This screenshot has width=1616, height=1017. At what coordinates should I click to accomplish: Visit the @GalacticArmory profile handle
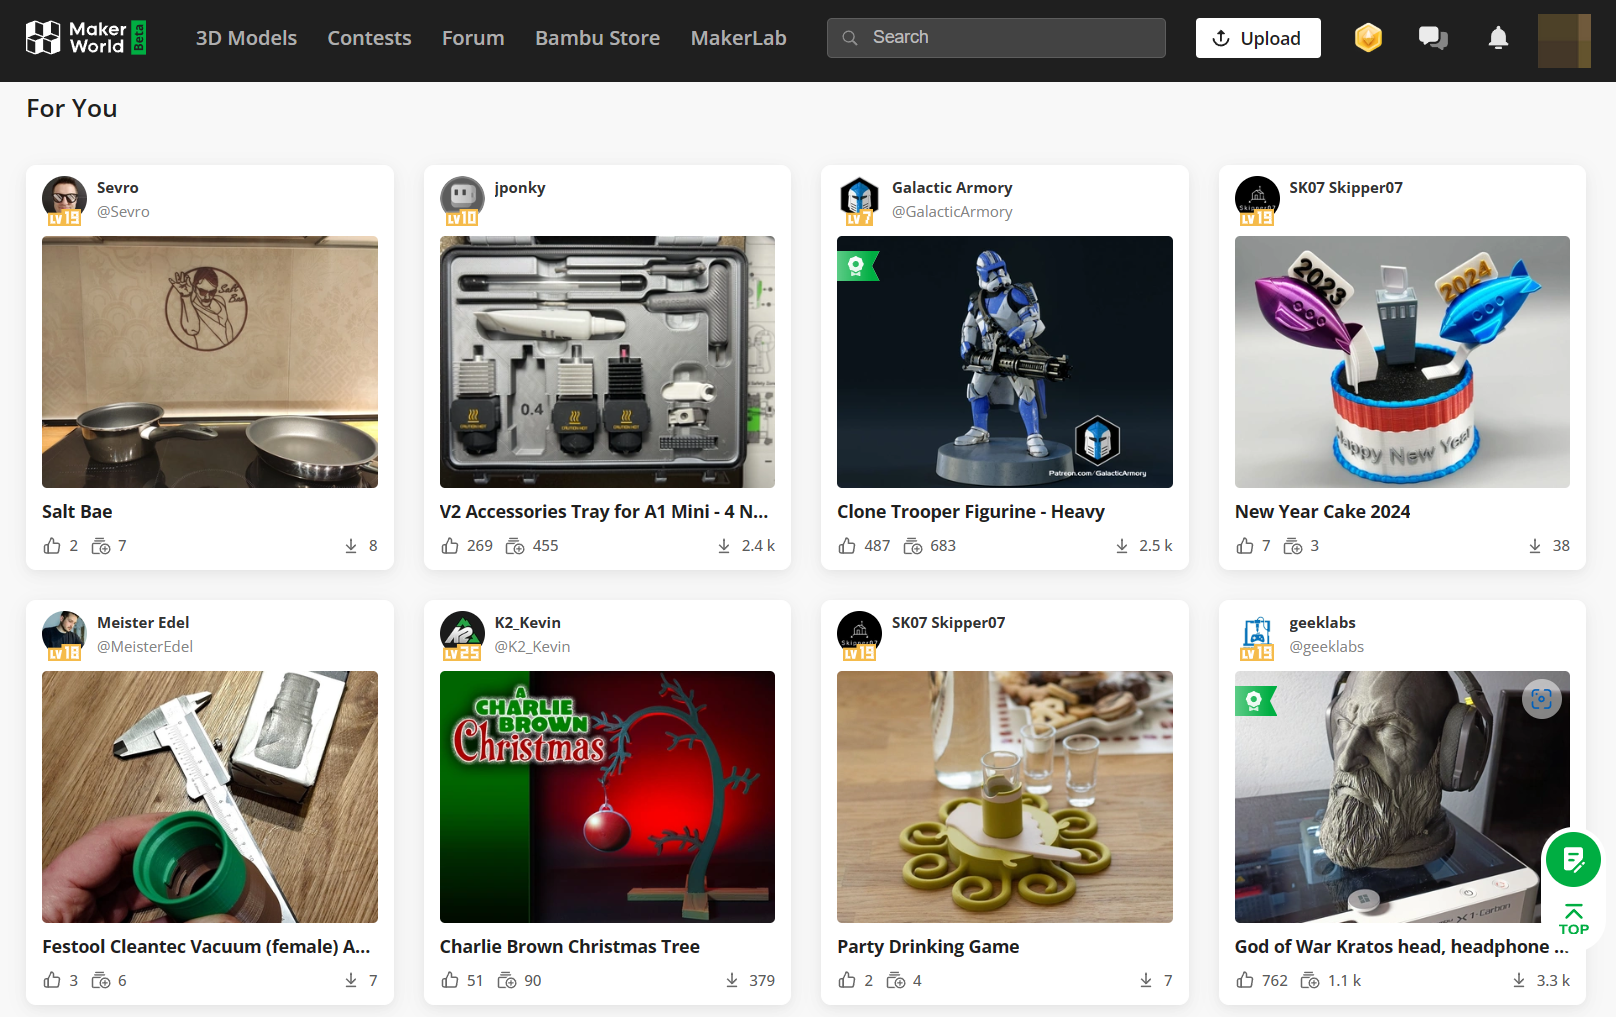(x=952, y=212)
